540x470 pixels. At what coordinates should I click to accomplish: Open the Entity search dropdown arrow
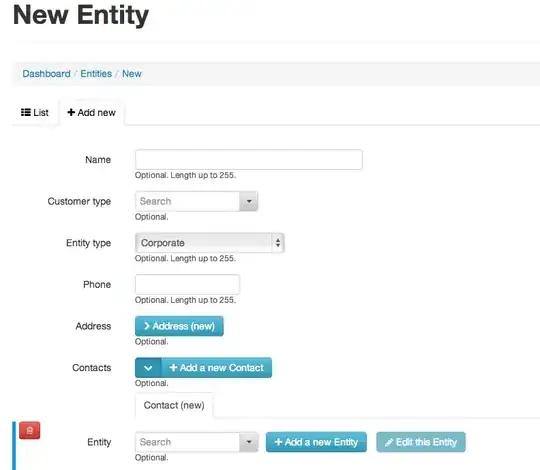pos(249,442)
